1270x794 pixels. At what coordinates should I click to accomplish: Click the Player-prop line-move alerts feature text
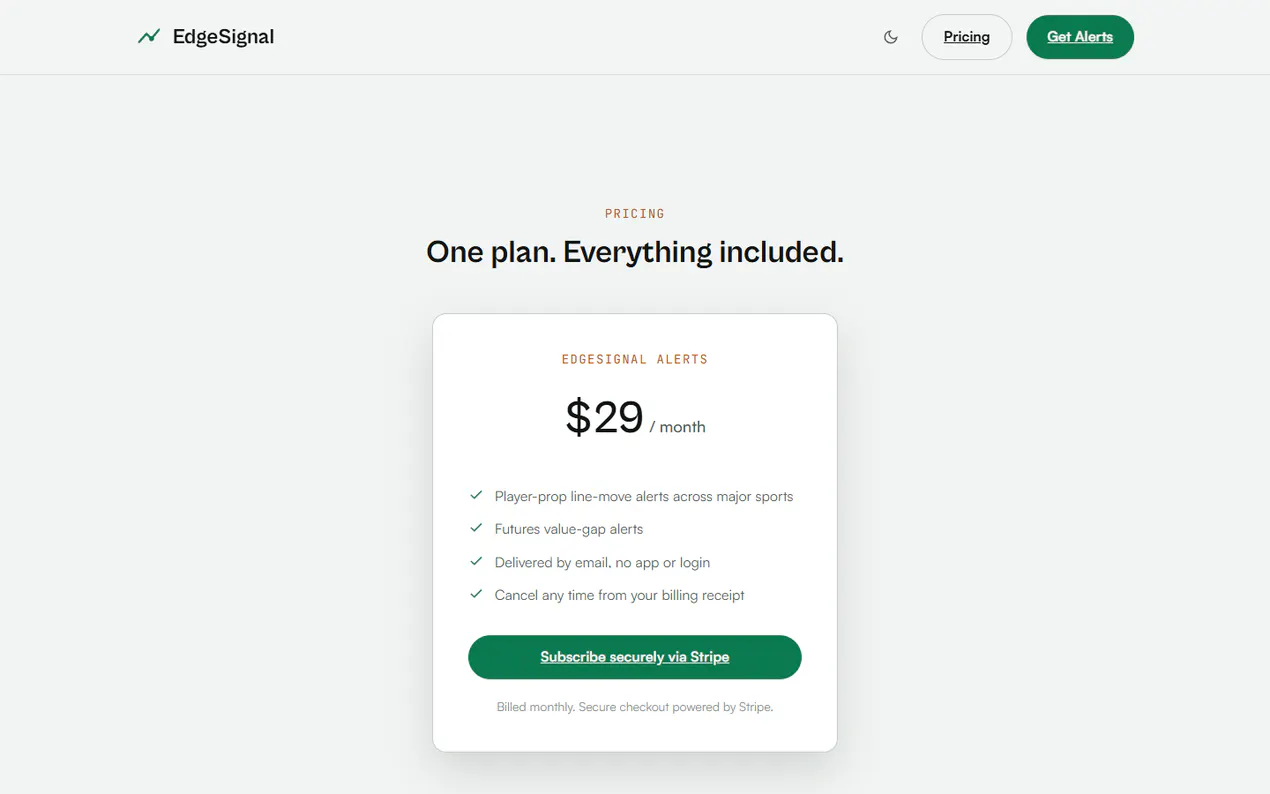coord(644,496)
